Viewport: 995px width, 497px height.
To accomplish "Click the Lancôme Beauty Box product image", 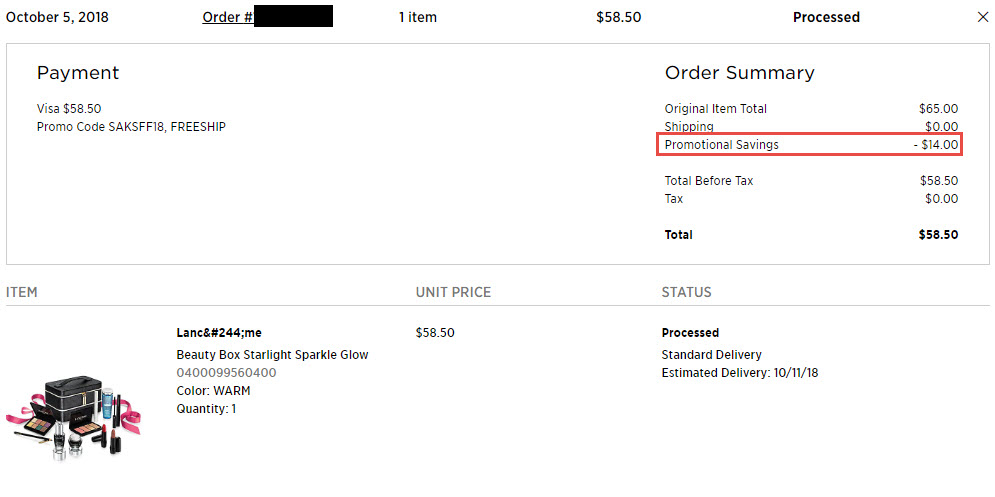I will tap(73, 415).
